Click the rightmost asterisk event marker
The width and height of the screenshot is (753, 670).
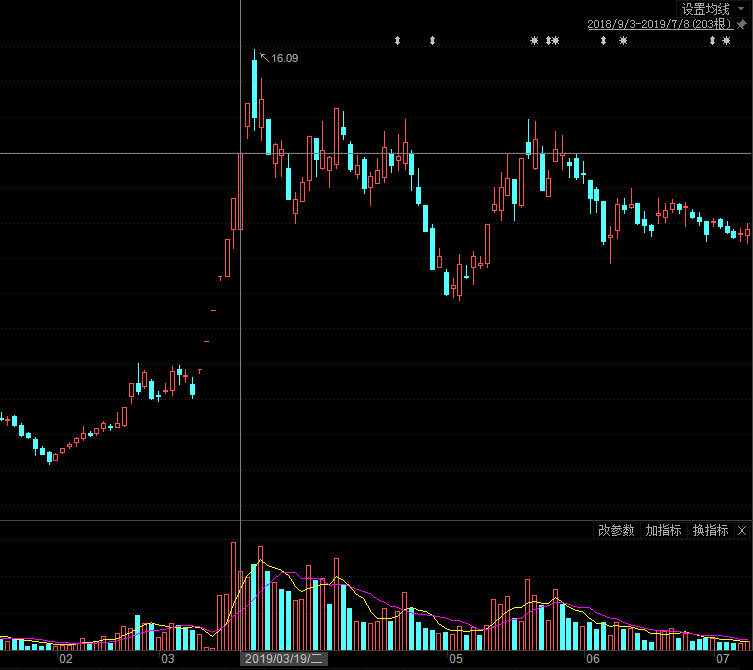click(726, 40)
